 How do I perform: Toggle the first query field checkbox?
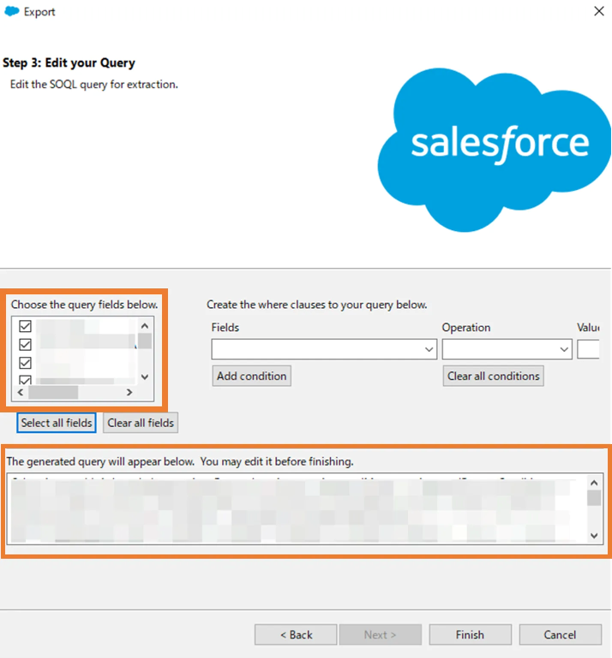(25, 326)
